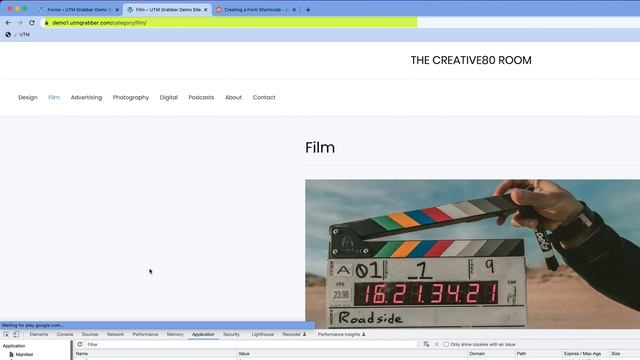This screenshot has width=640, height=360.
Task: Click the cookies refresh icon in DevTools
Action: 80,344
